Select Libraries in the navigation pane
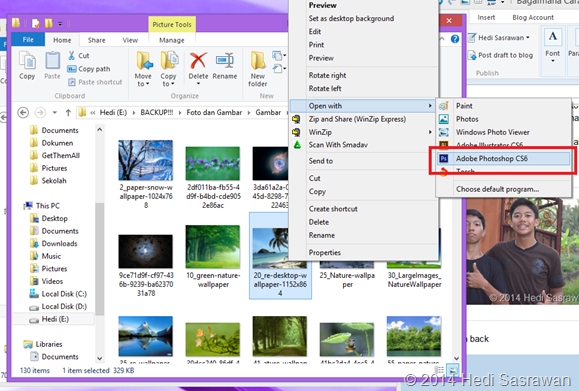Viewport: 579px width, 391px height. 49,344
